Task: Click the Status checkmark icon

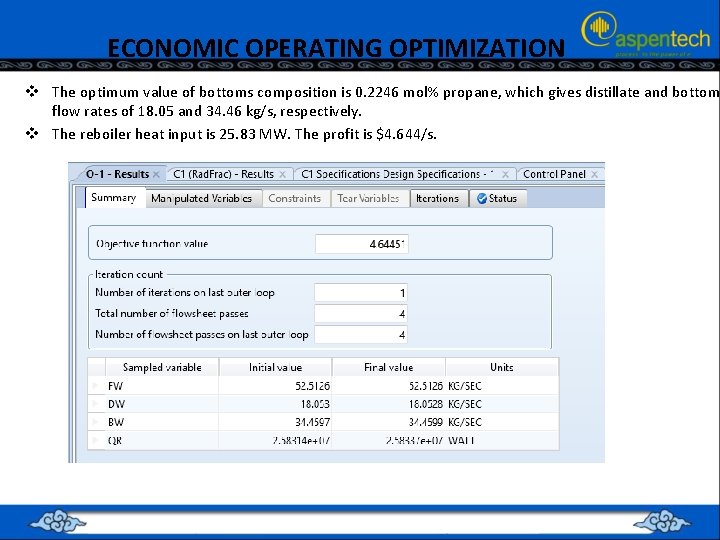Action: coord(482,198)
